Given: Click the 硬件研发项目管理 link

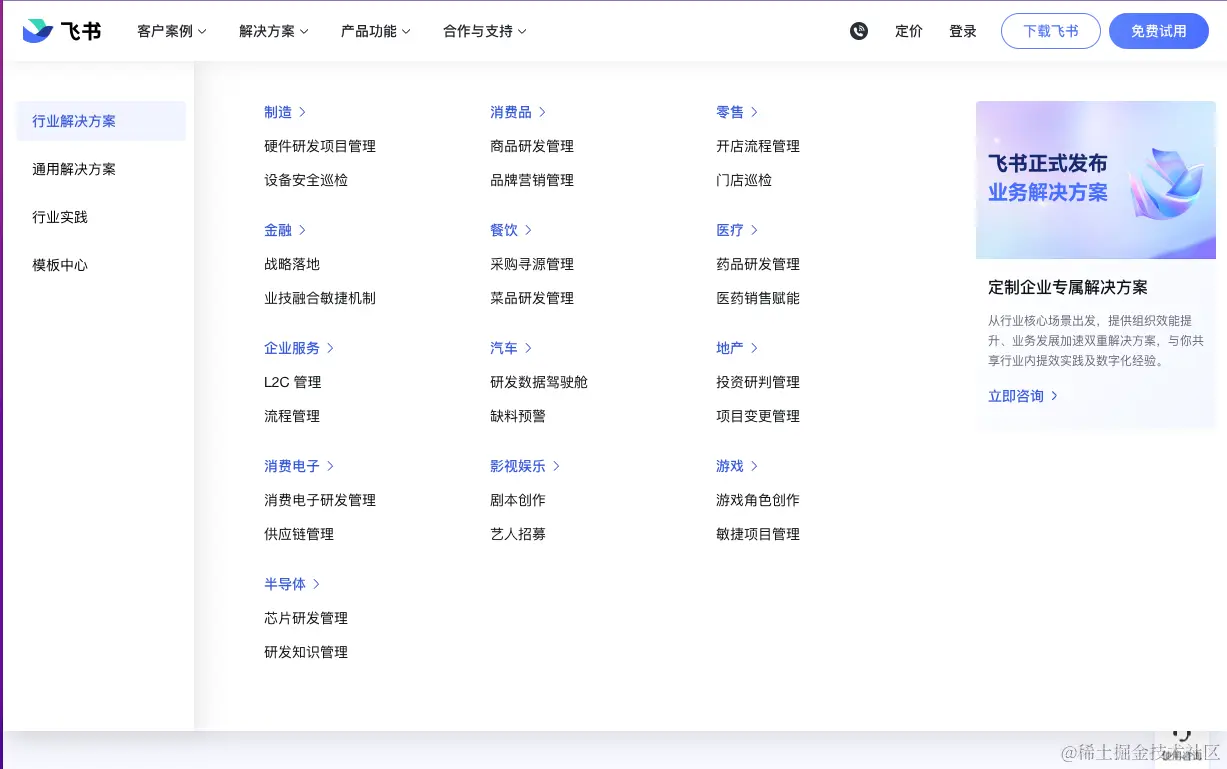Looking at the screenshot, I should [320, 146].
